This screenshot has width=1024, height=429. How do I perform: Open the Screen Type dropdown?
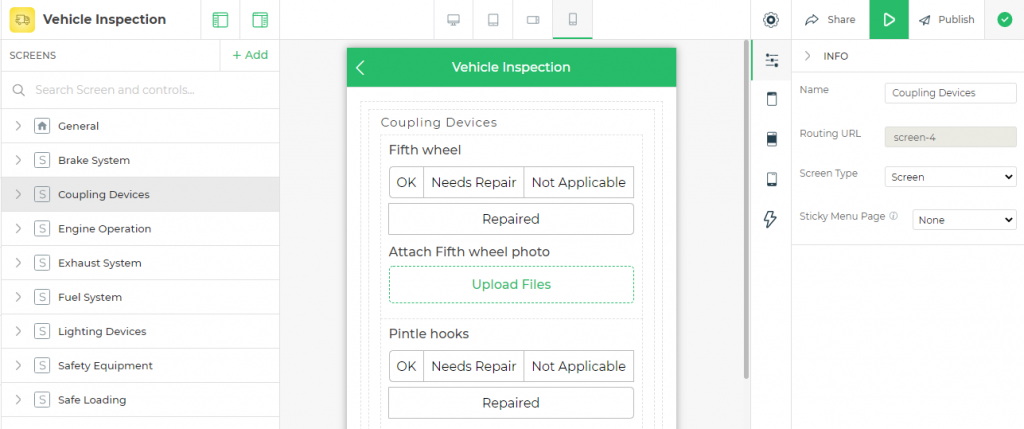coord(950,177)
